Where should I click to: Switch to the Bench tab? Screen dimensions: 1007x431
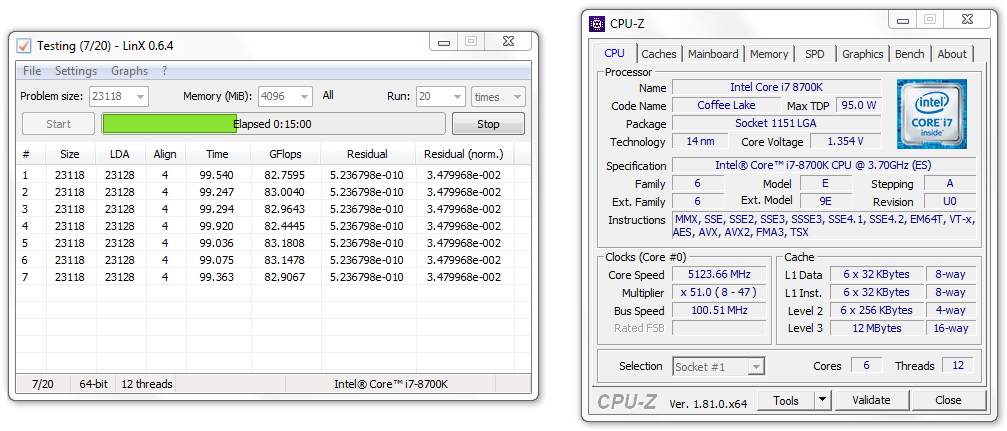(909, 54)
